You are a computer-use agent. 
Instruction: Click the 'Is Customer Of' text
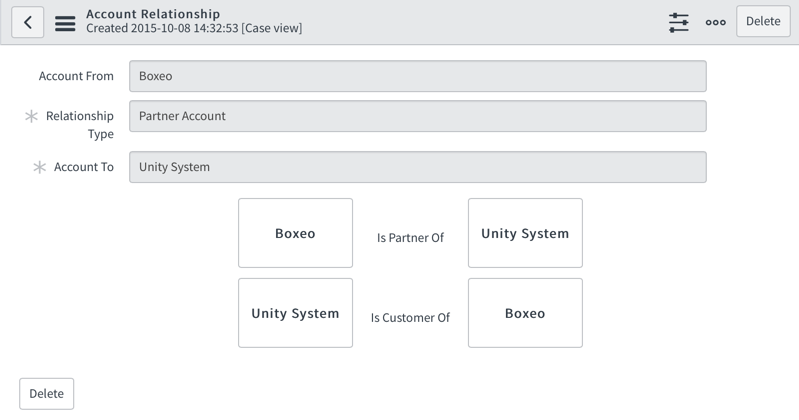(410, 318)
